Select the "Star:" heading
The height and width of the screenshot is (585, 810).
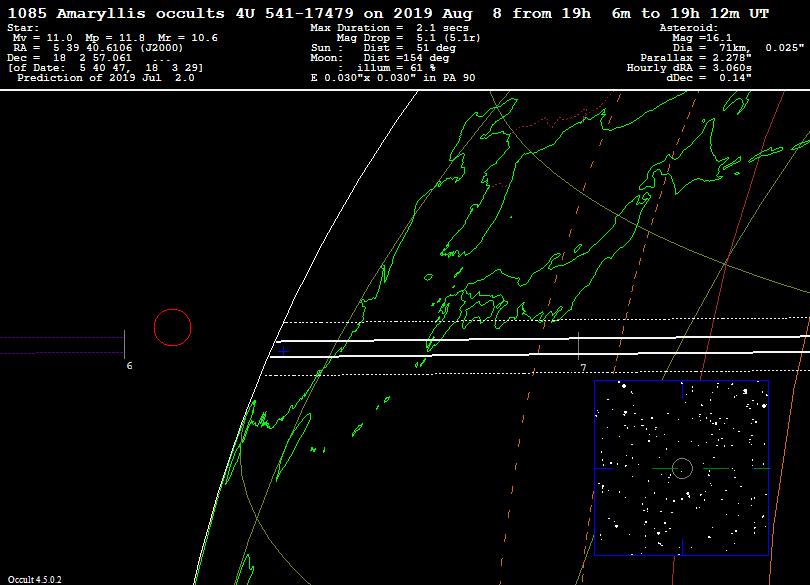click(23, 28)
